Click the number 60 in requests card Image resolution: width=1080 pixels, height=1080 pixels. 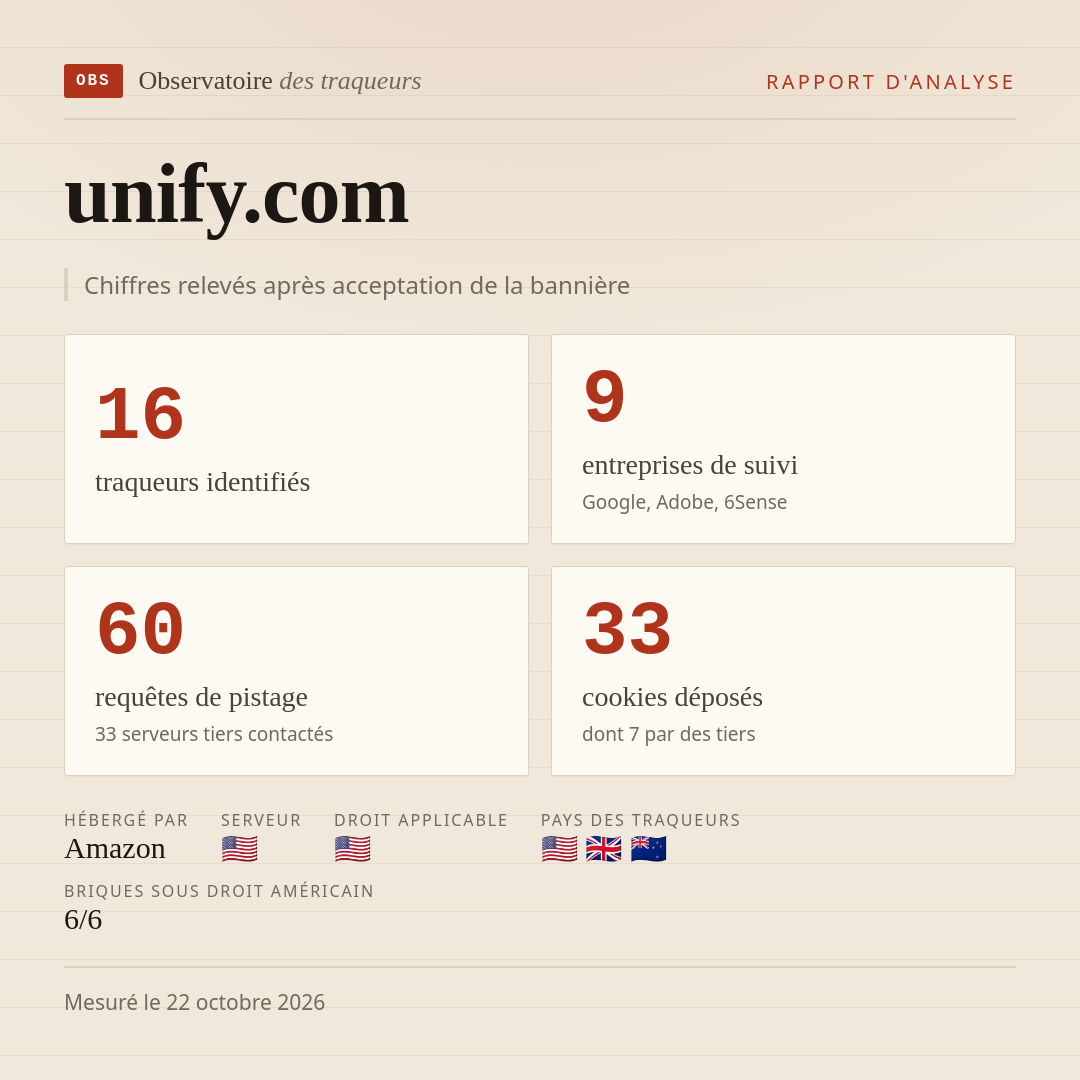(x=141, y=630)
